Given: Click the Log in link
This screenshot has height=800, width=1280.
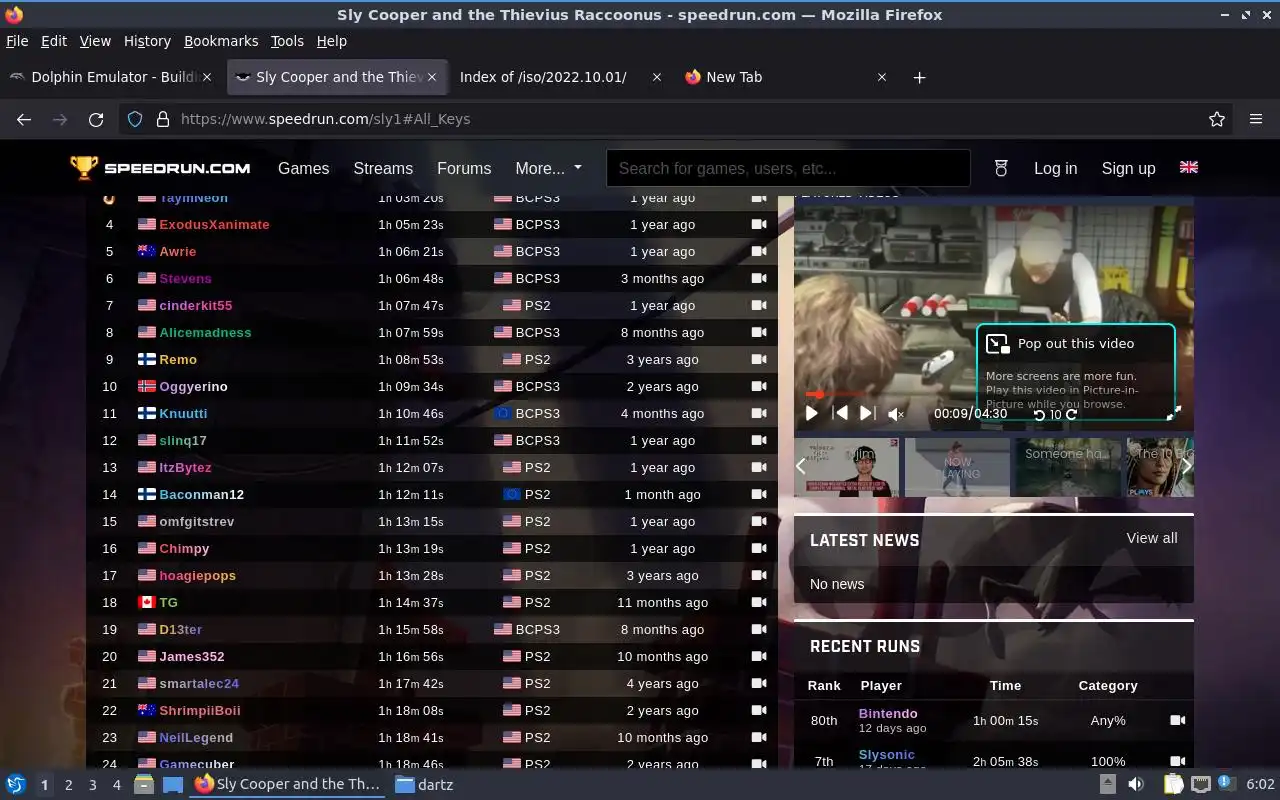Looking at the screenshot, I should coord(1055,168).
